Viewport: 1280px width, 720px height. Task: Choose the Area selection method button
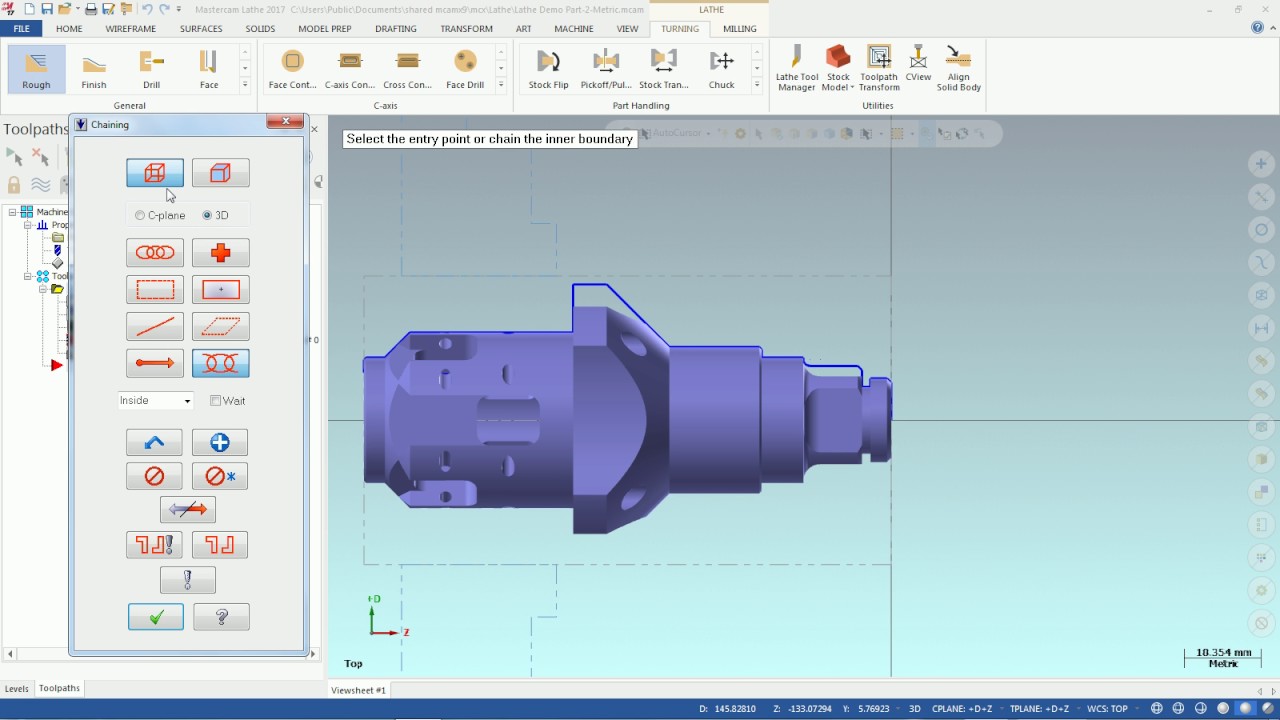coord(221,290)
